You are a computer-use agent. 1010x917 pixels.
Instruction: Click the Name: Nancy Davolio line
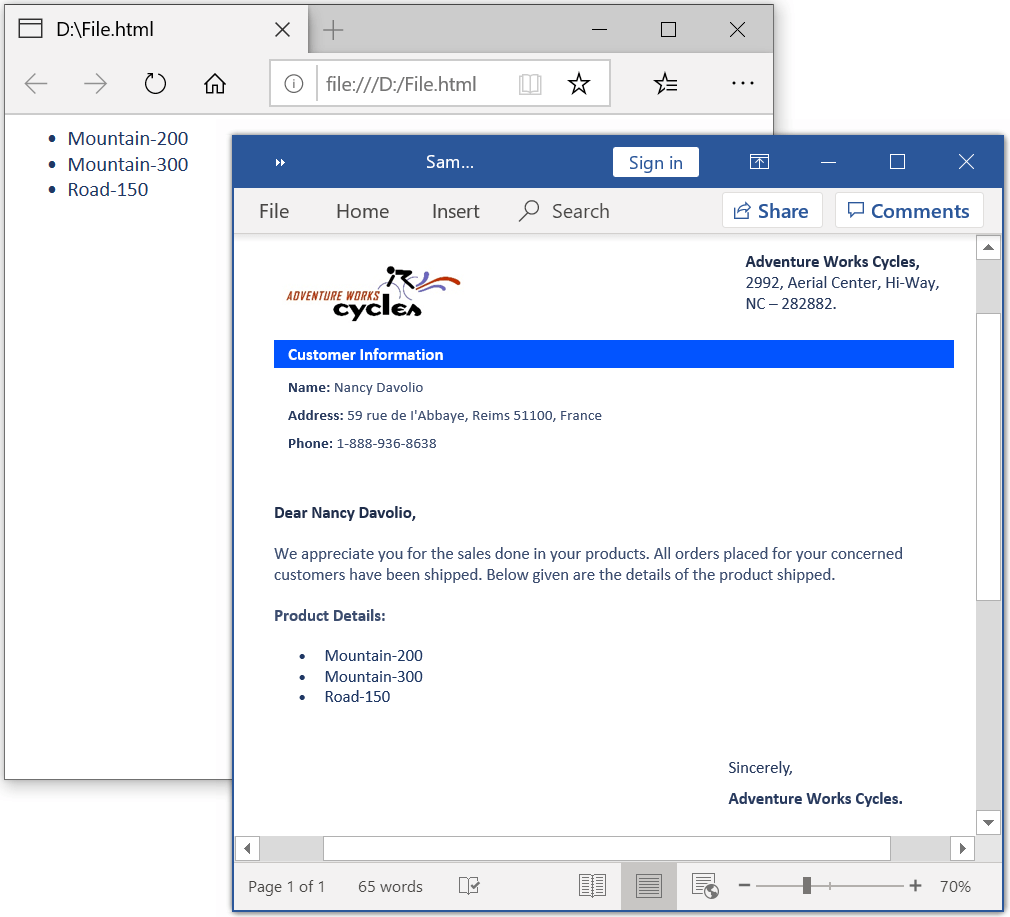356,388
